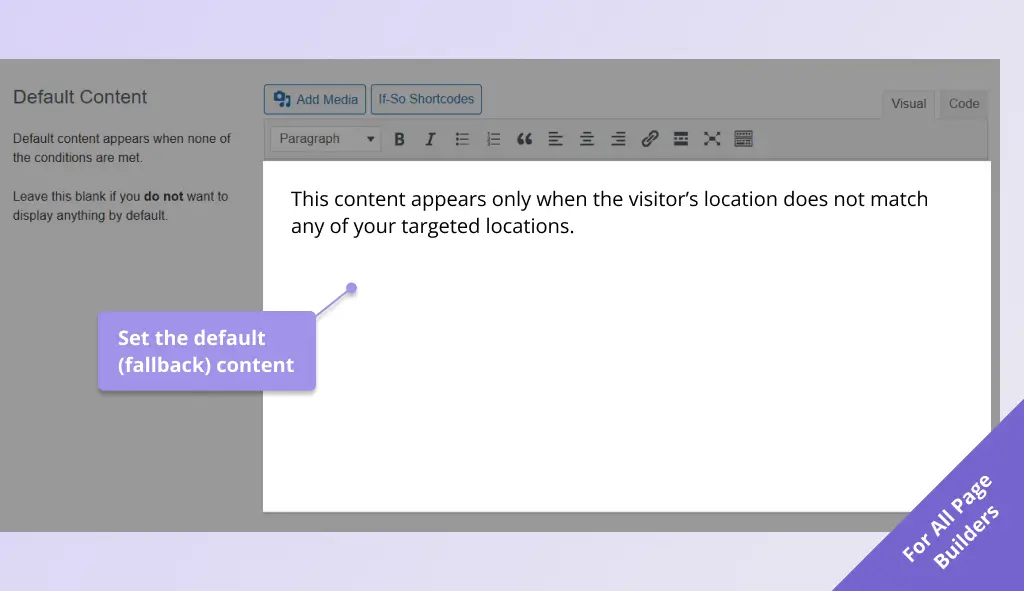
Task: Apply italic formatting
Action: click(430, 139)
